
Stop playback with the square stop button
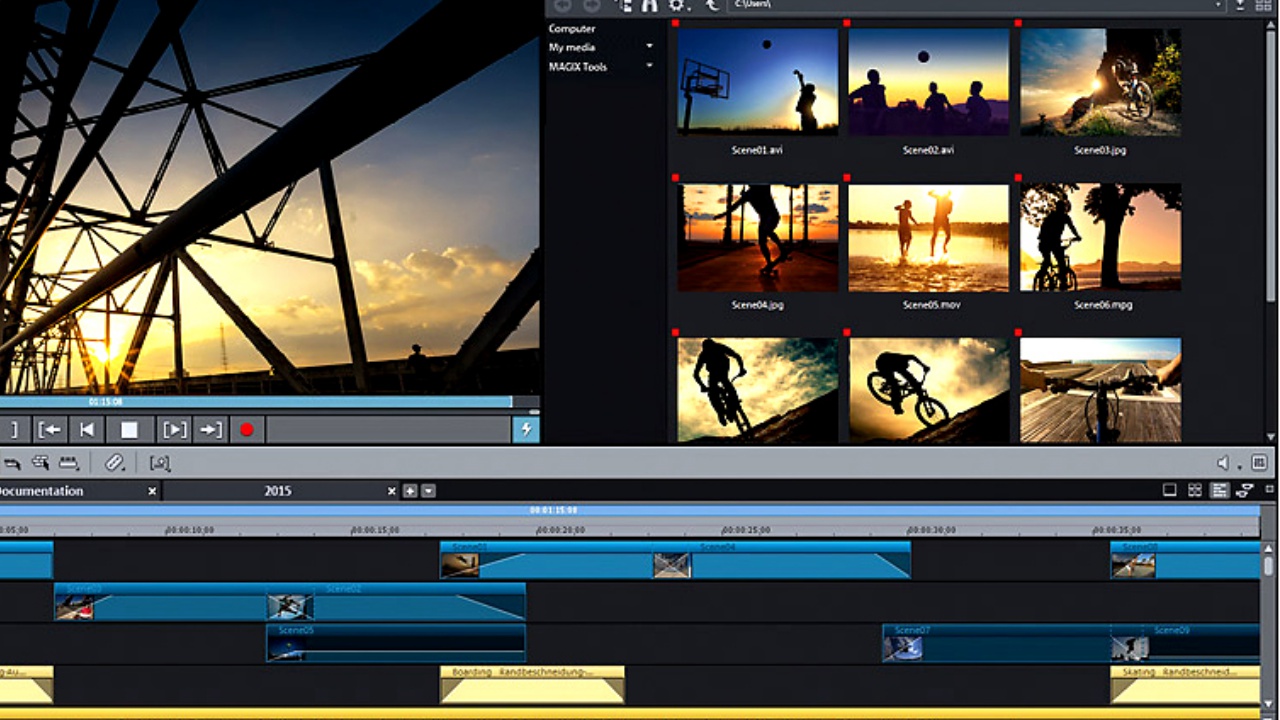[129, 430]
